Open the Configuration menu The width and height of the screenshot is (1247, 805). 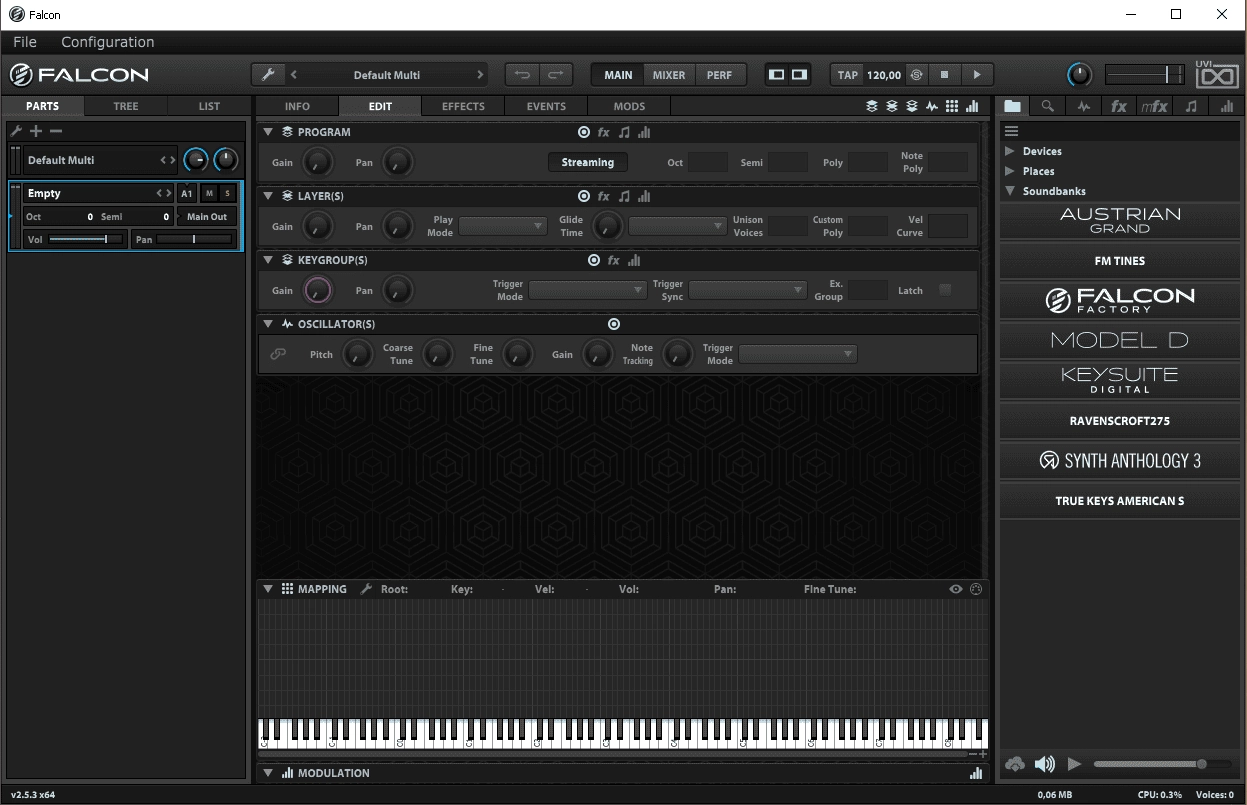click(x=108, y=42)
